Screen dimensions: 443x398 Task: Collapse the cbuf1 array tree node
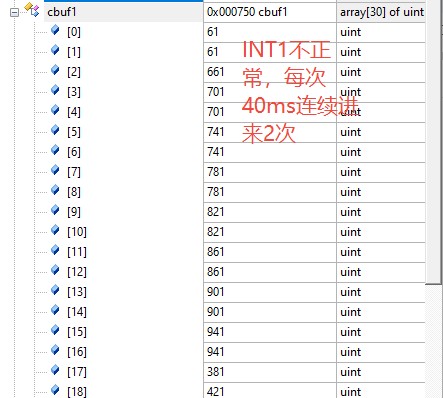(14, 13)
